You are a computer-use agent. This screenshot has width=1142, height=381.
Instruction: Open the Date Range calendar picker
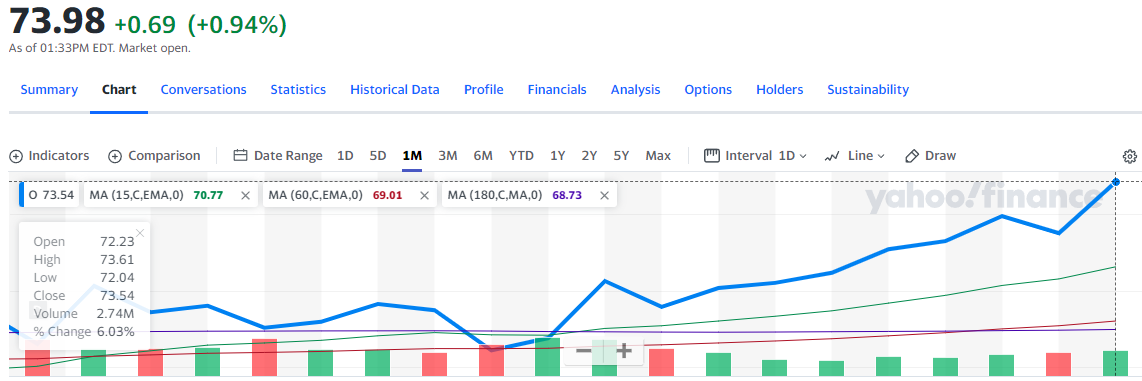click(277, 156)
